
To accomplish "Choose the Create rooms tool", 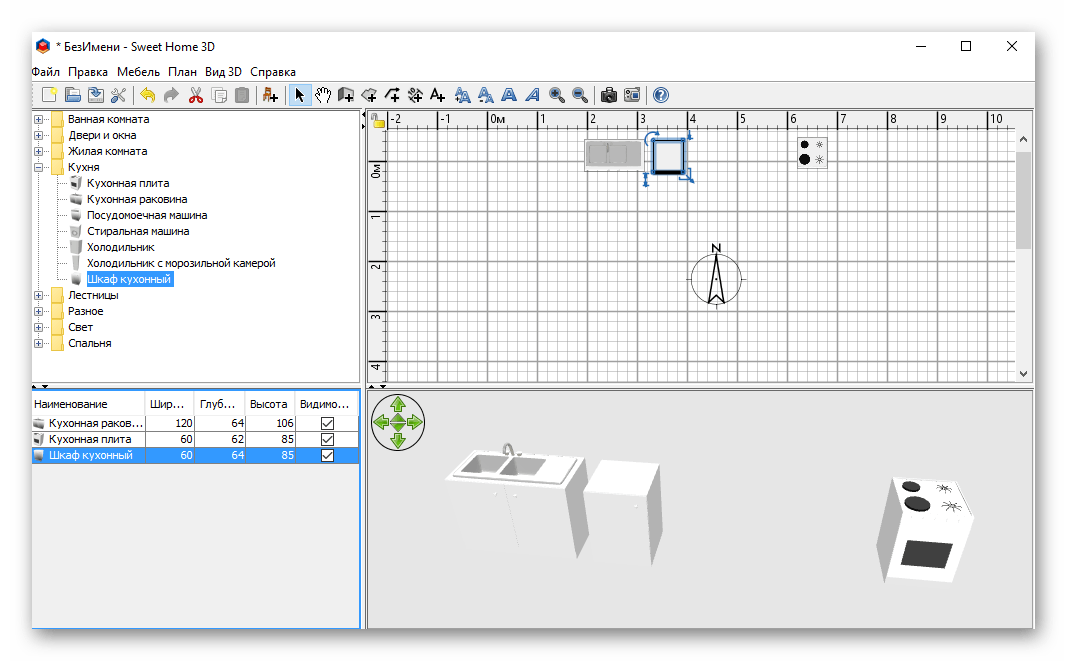I will [369, 95].
